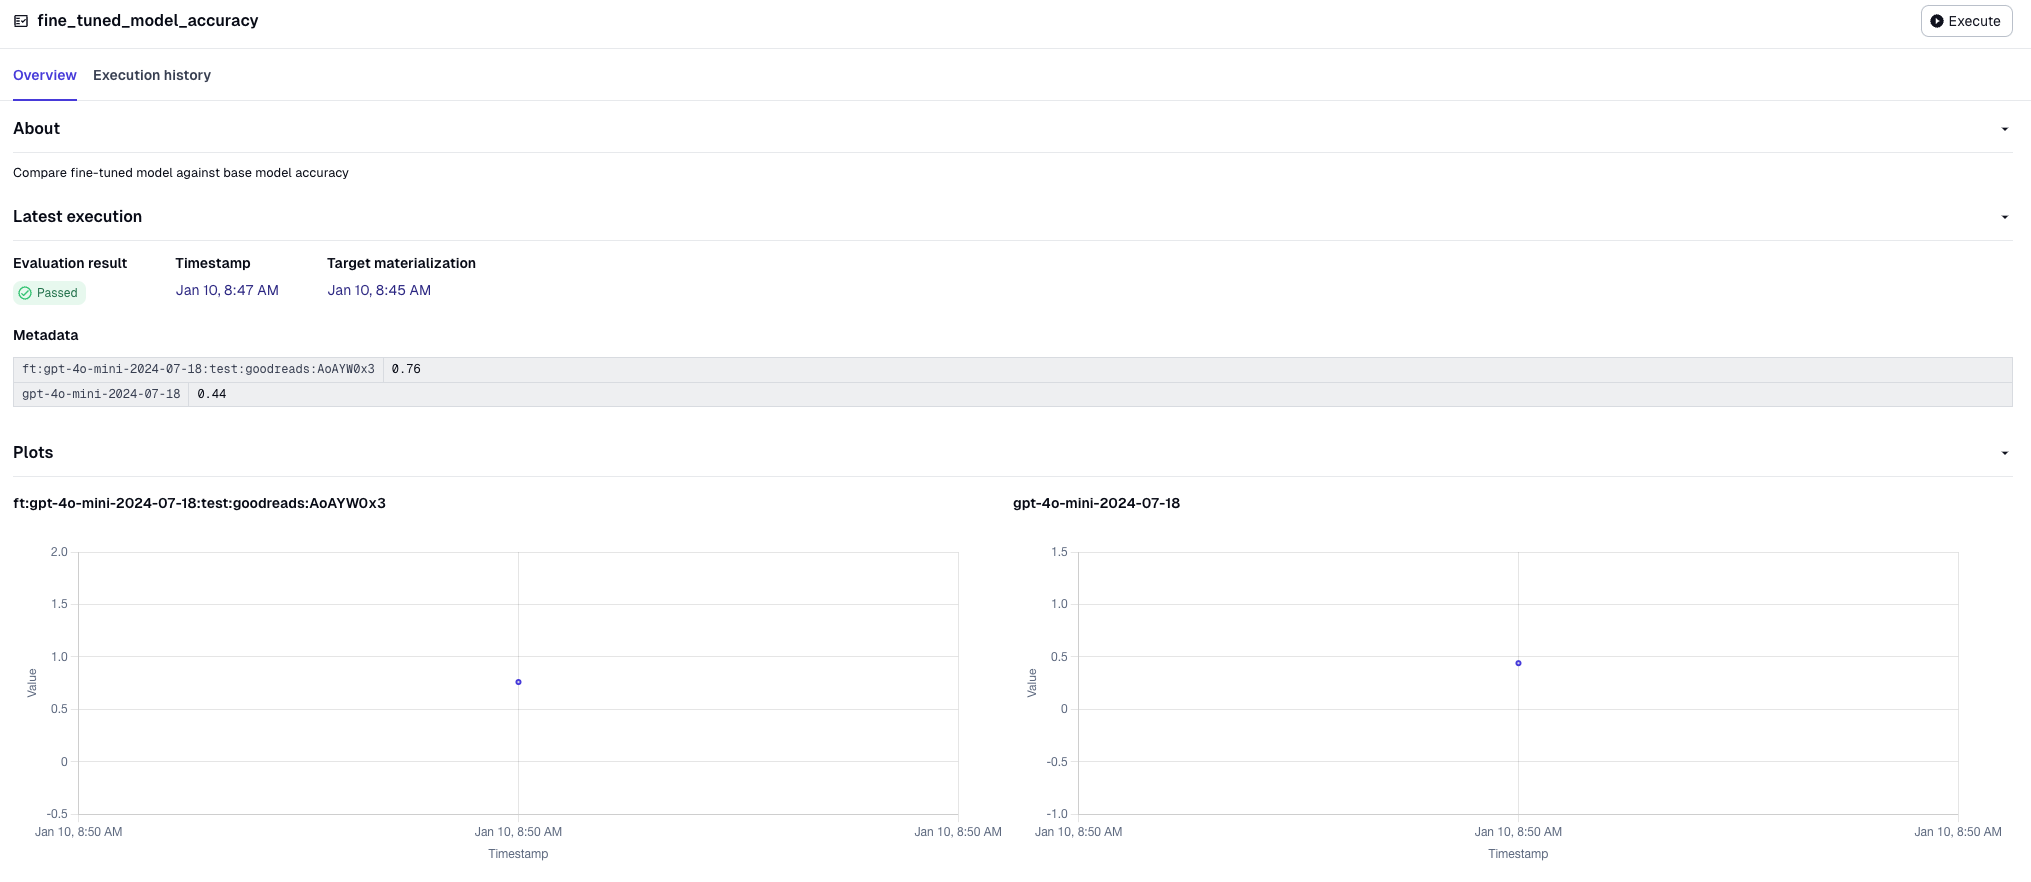
Task: Switch to the Overview tab
Action: tap(44, 75)
